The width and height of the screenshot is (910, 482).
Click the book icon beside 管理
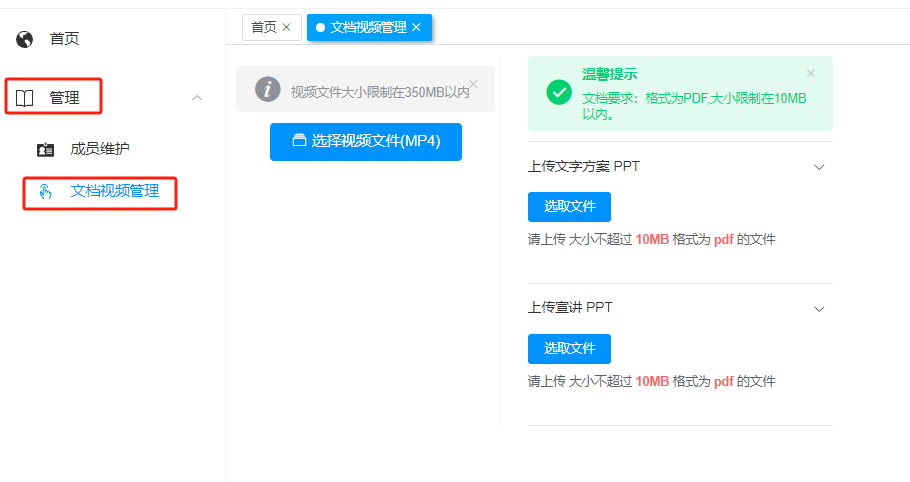24,98
